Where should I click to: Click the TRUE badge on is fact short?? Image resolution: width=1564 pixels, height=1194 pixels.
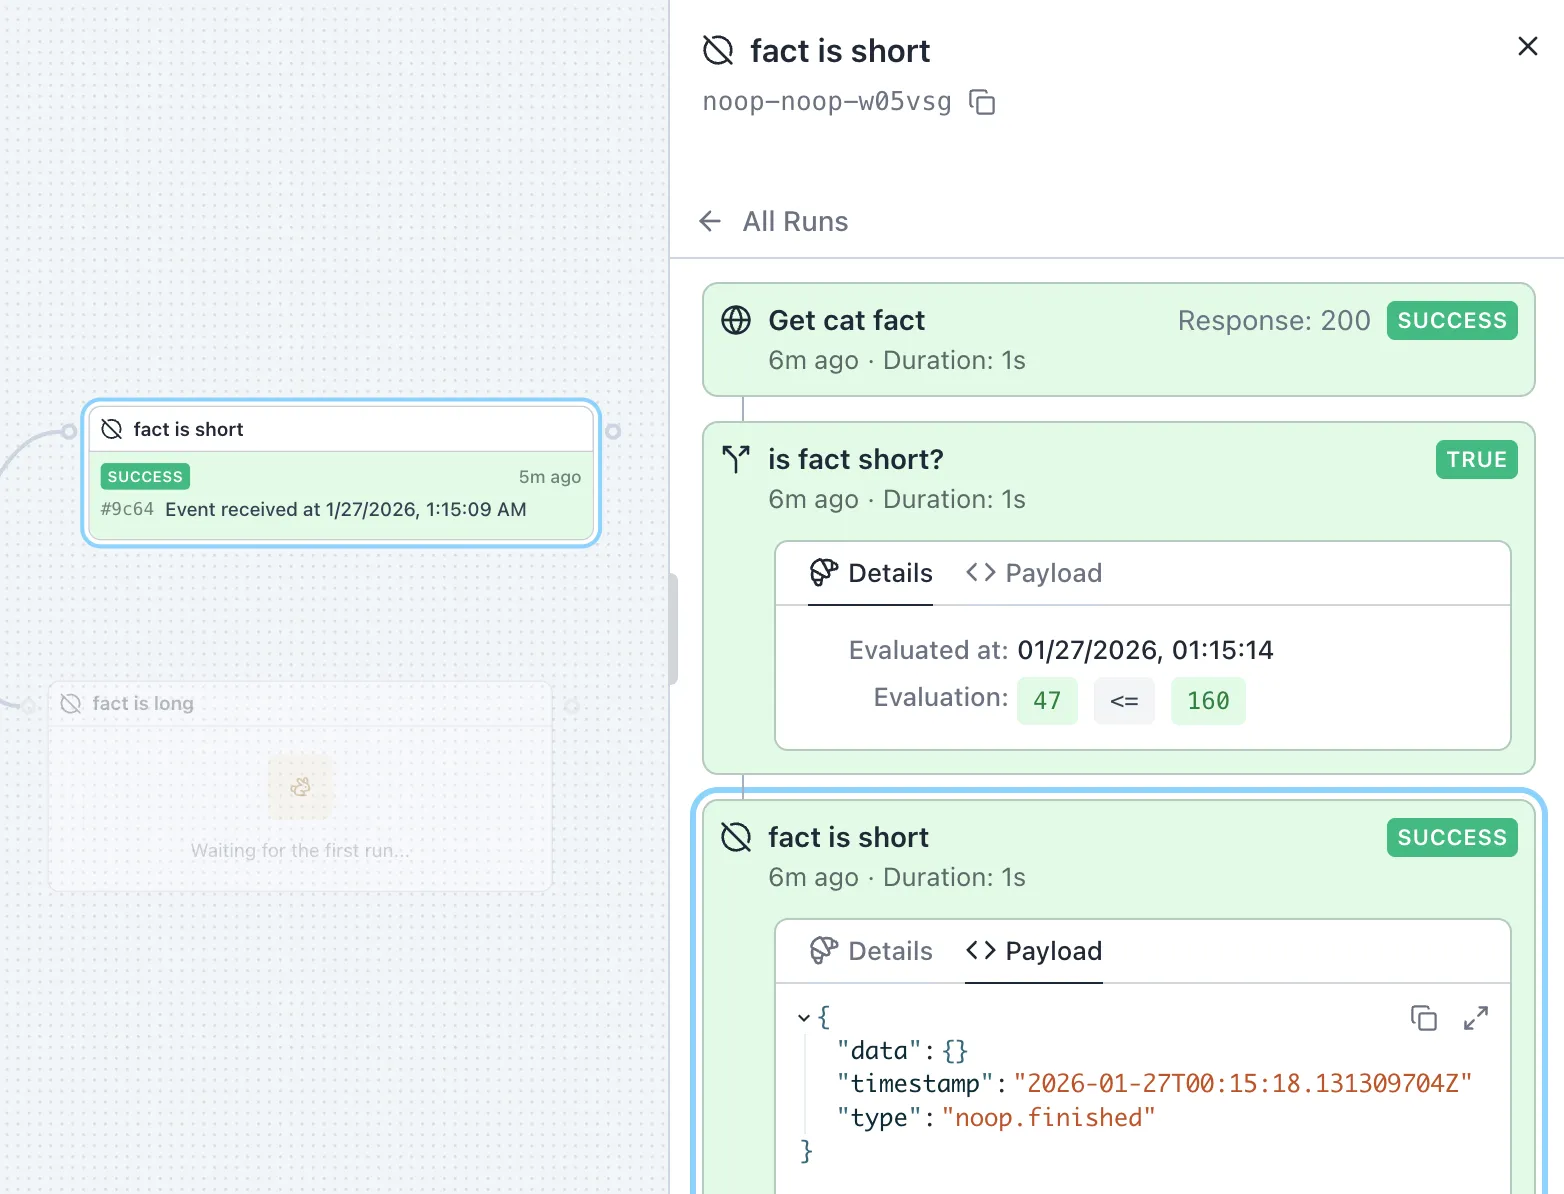point(1476,460)
